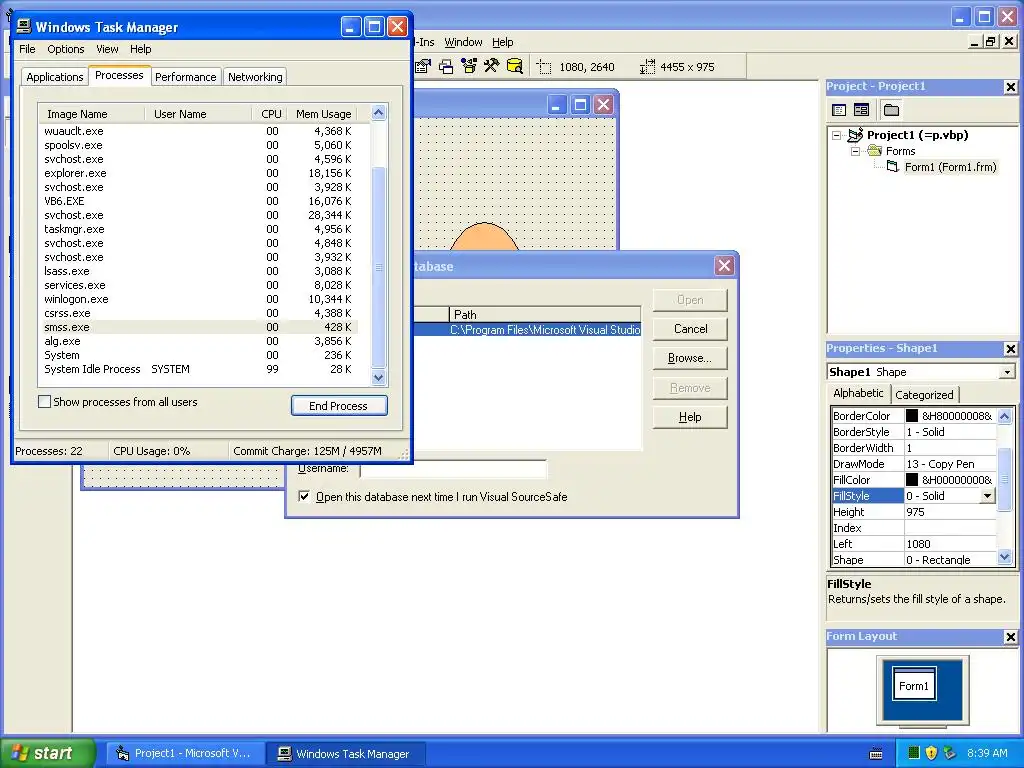The height and width of the screenshot is (768, 1024).
Task: Open the Windows start menu
Action: (47, 753)
